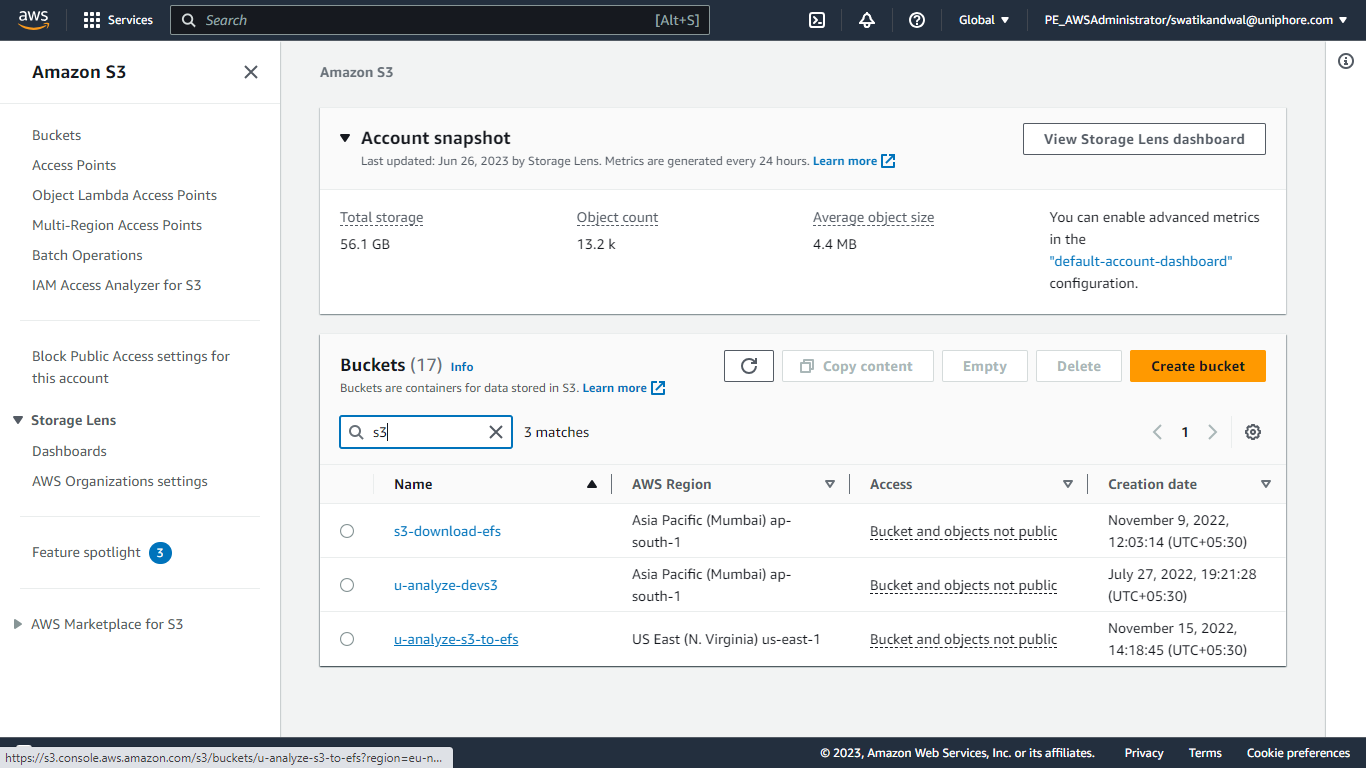Screen dimensions: 1366x768
Task: Sort ascending by Name column arrow
Action: [x=592, y=484]
